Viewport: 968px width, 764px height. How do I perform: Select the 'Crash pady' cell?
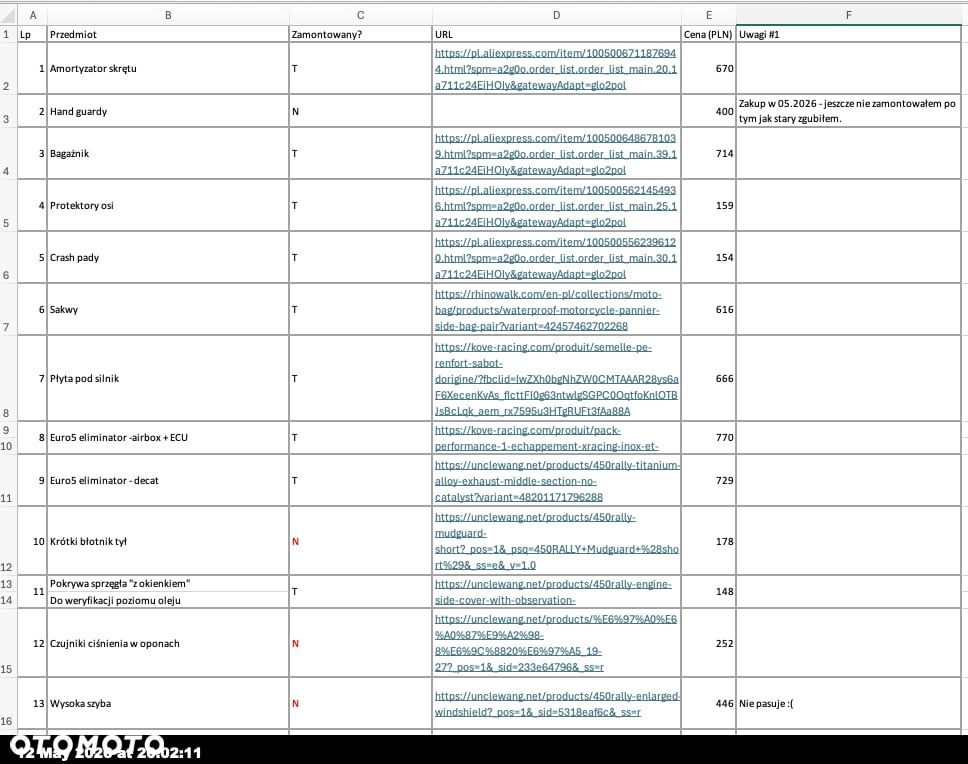pyautogui.click(x=168, y=257)
